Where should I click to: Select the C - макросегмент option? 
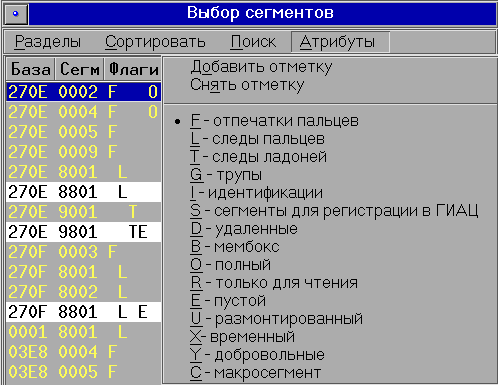pos(255,373)
